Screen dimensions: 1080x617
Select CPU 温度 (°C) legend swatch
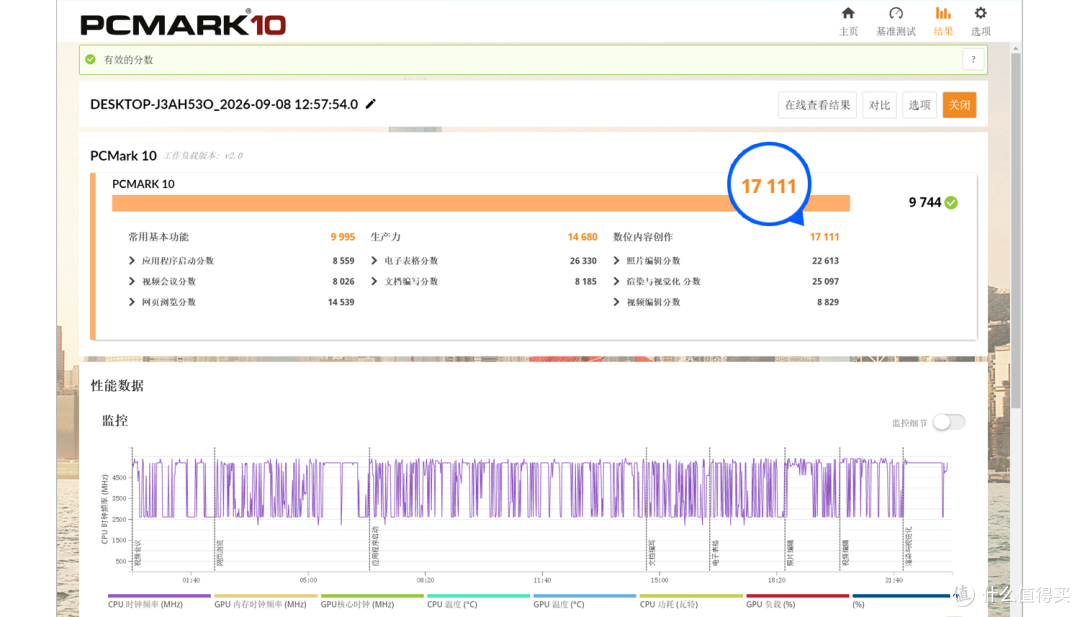tap(478, 596)
